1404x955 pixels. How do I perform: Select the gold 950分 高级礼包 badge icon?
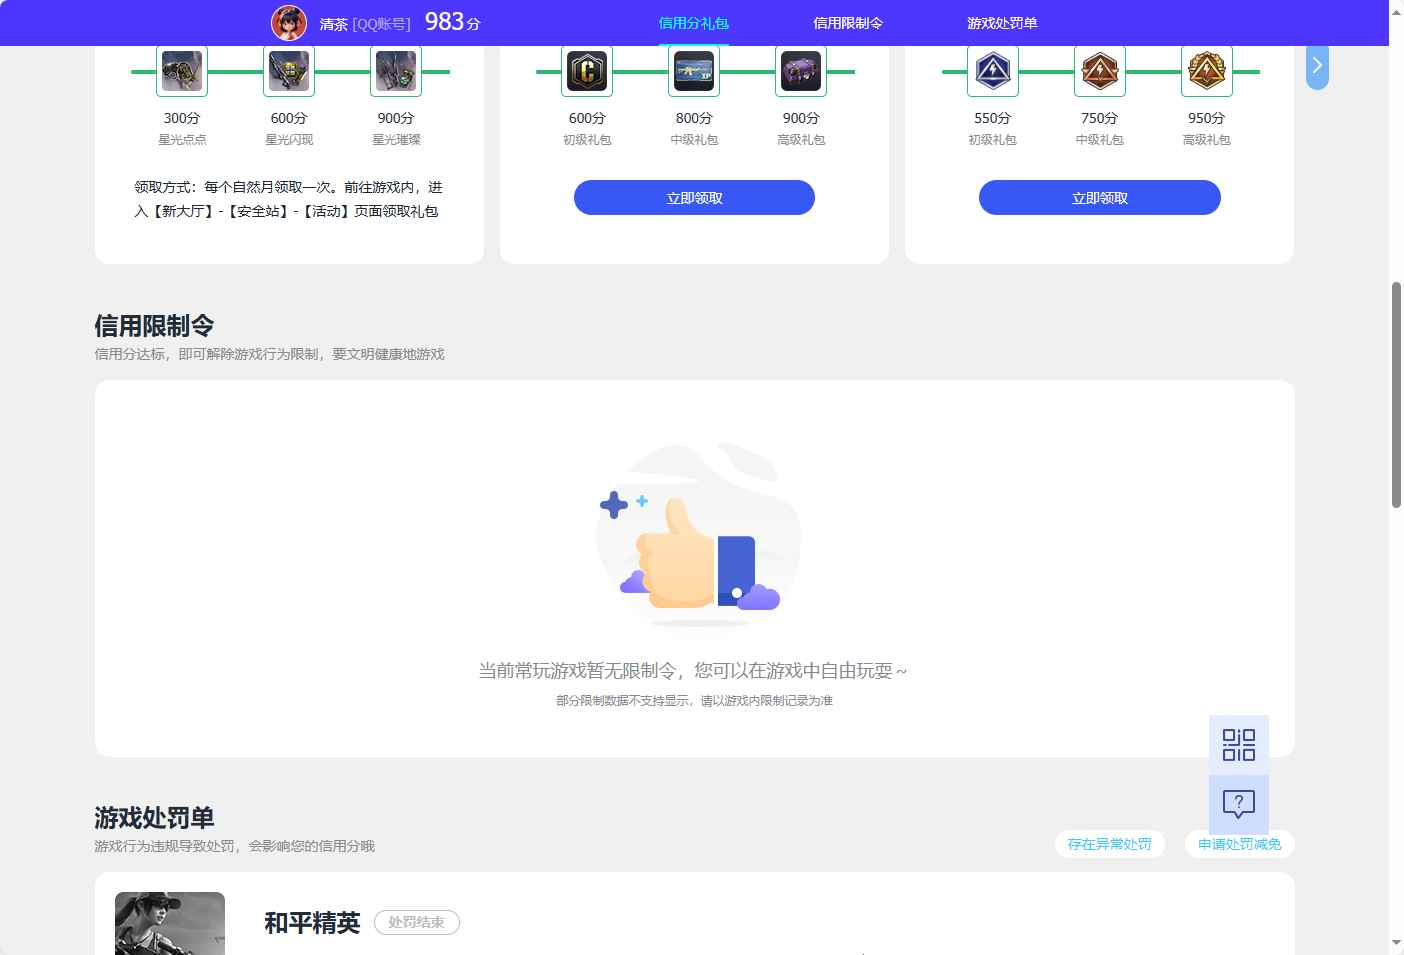(1206, 70)
